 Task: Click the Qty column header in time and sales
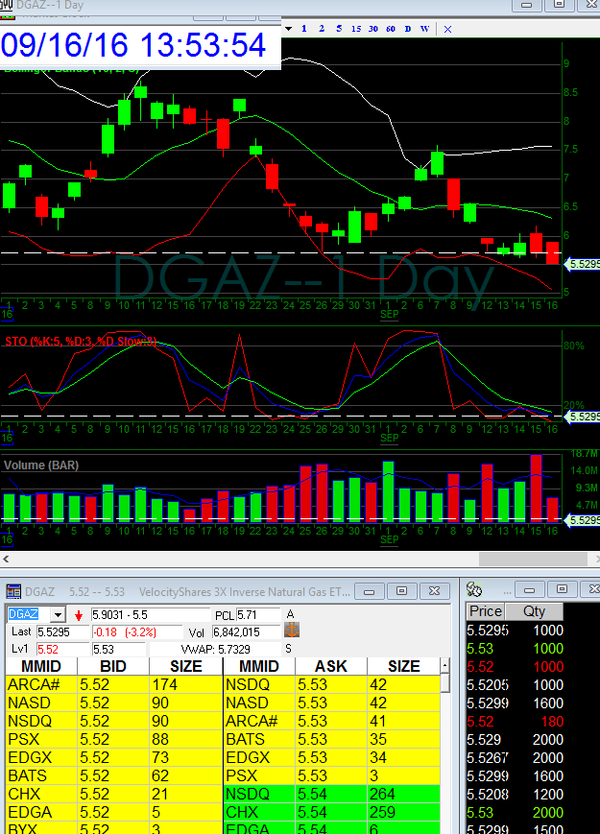(x=534, y=611)
